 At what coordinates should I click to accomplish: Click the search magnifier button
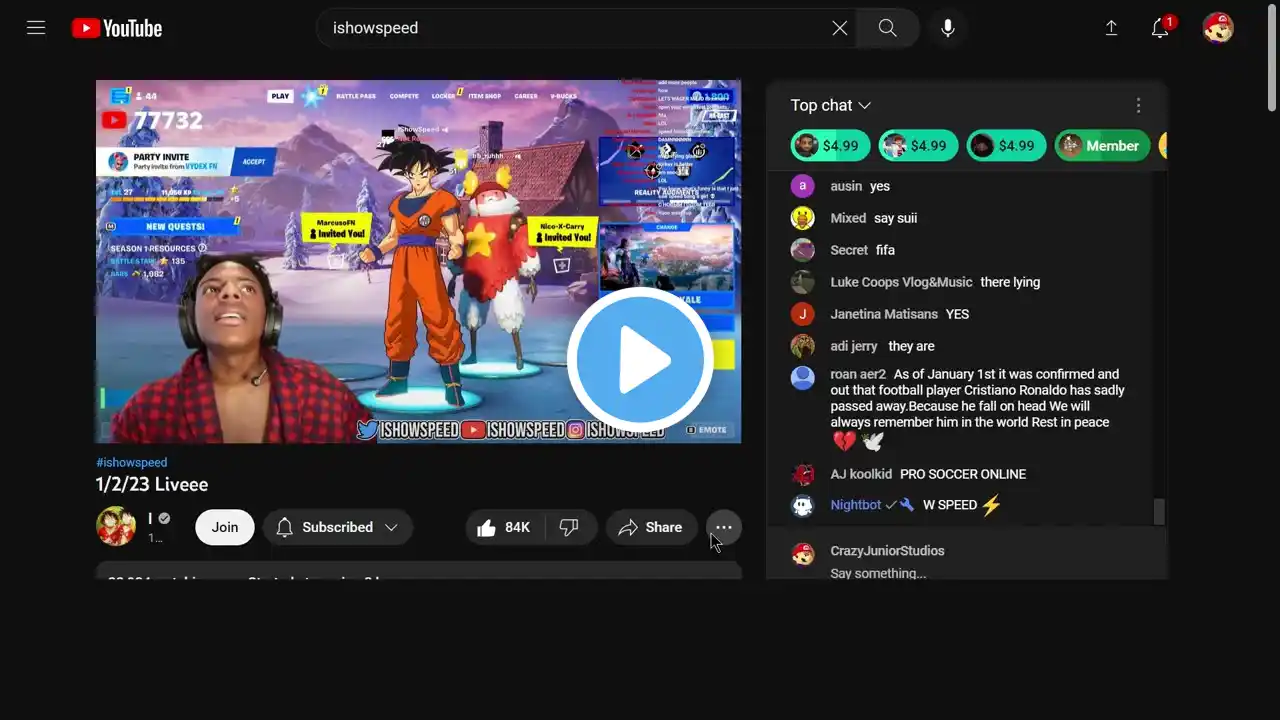tap(888, 28)
